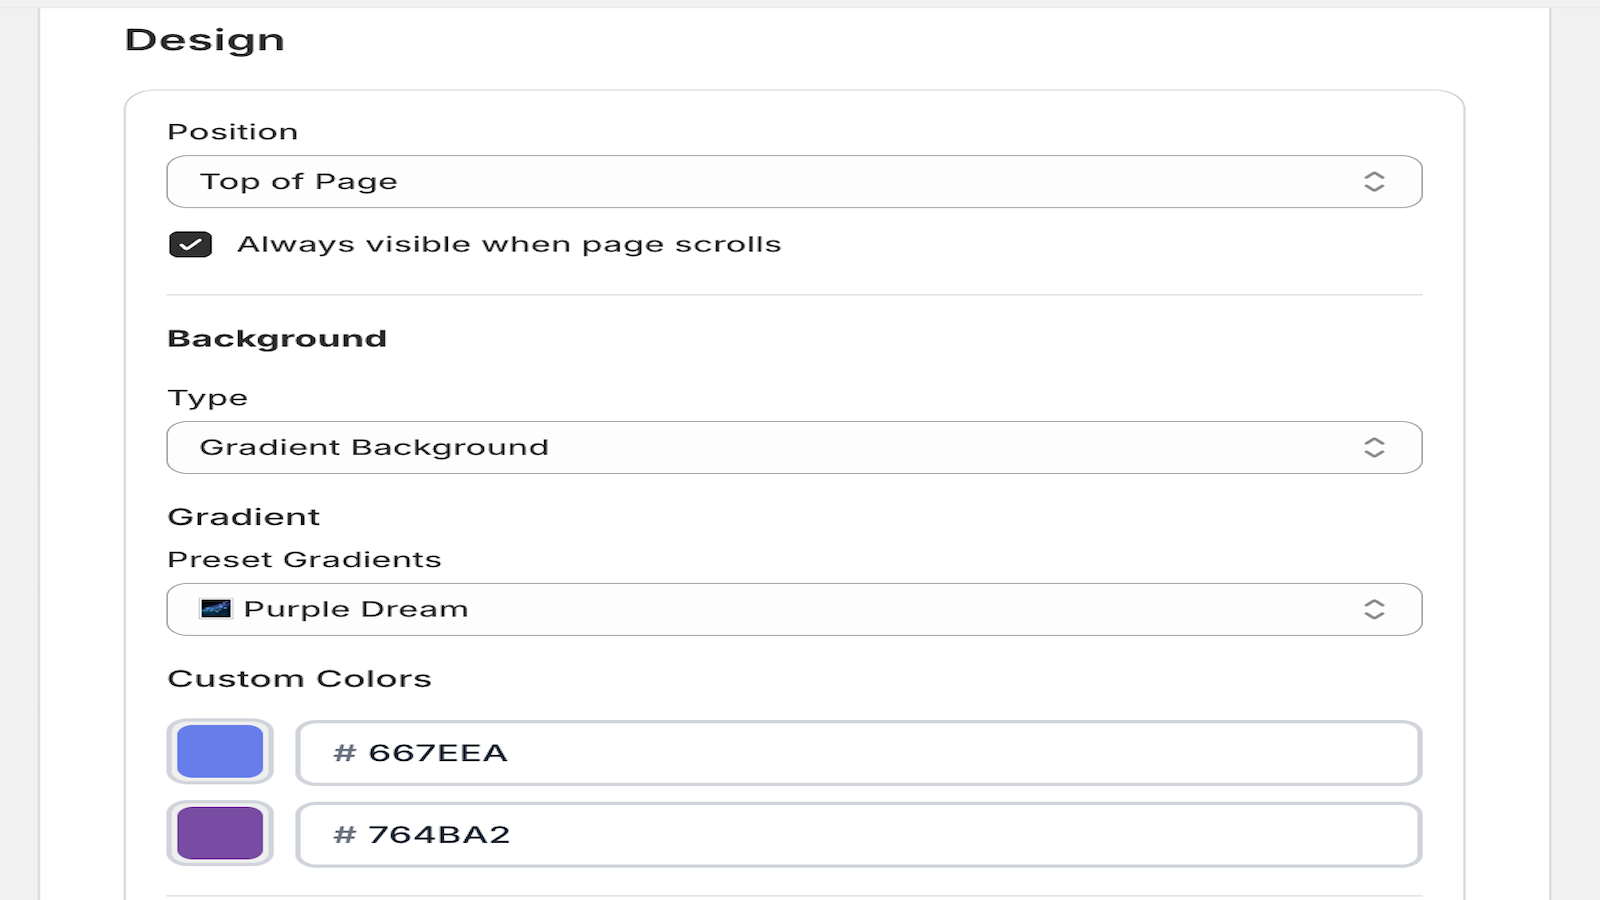The height and width of the screenshot is (900, 1600).
Task: Click the Background section heading
Action: pyautogui.click(x=277, y=338)
